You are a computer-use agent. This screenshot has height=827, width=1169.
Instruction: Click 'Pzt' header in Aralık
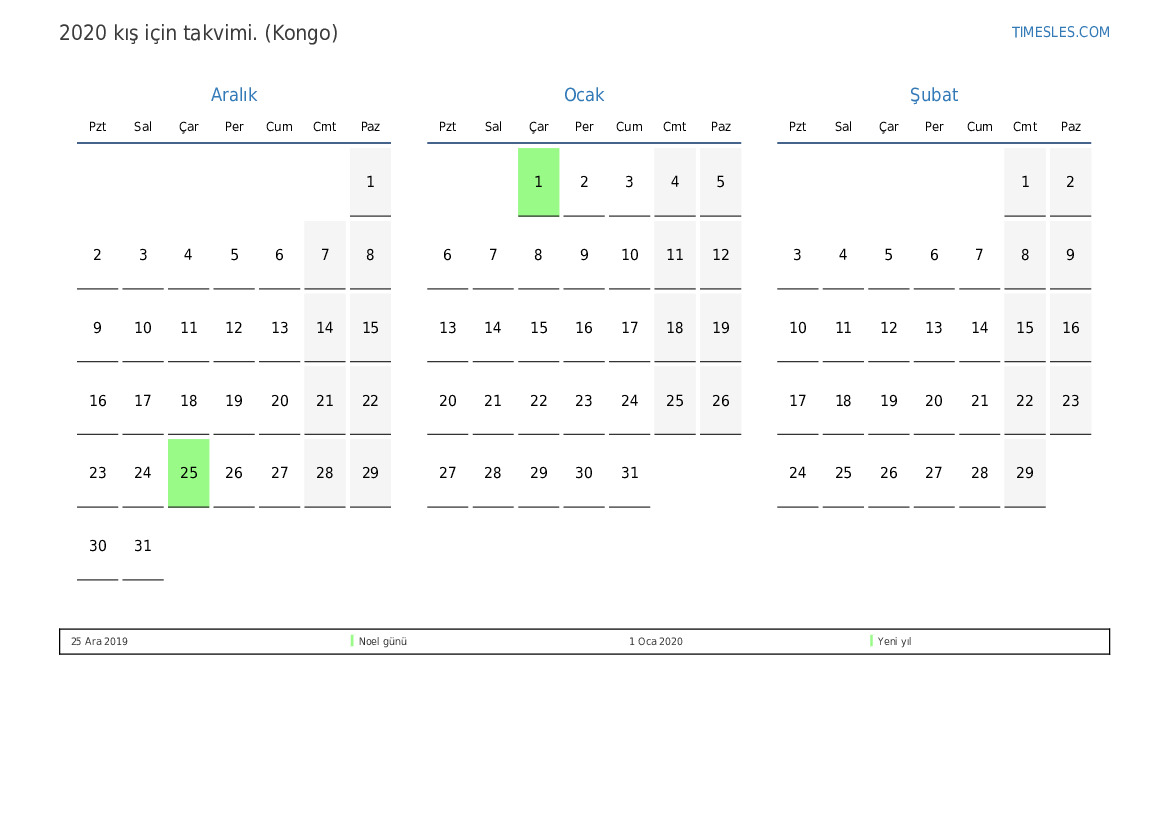(98, 127)
